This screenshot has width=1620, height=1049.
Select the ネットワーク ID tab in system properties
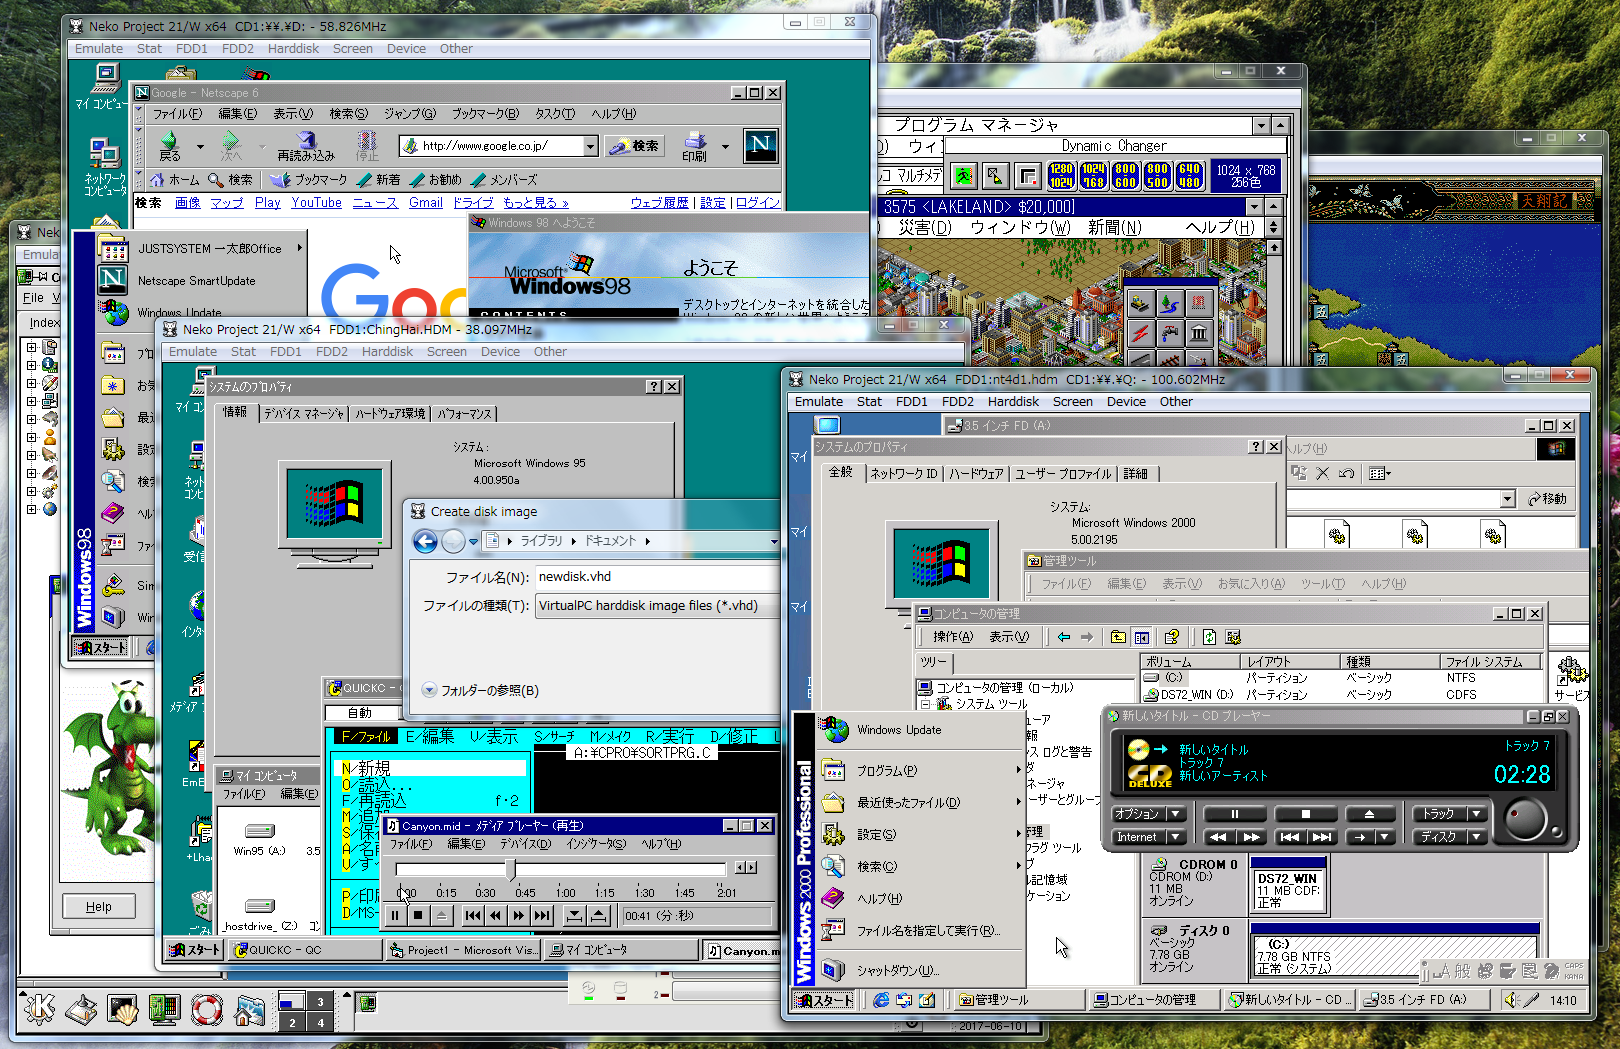903,474
